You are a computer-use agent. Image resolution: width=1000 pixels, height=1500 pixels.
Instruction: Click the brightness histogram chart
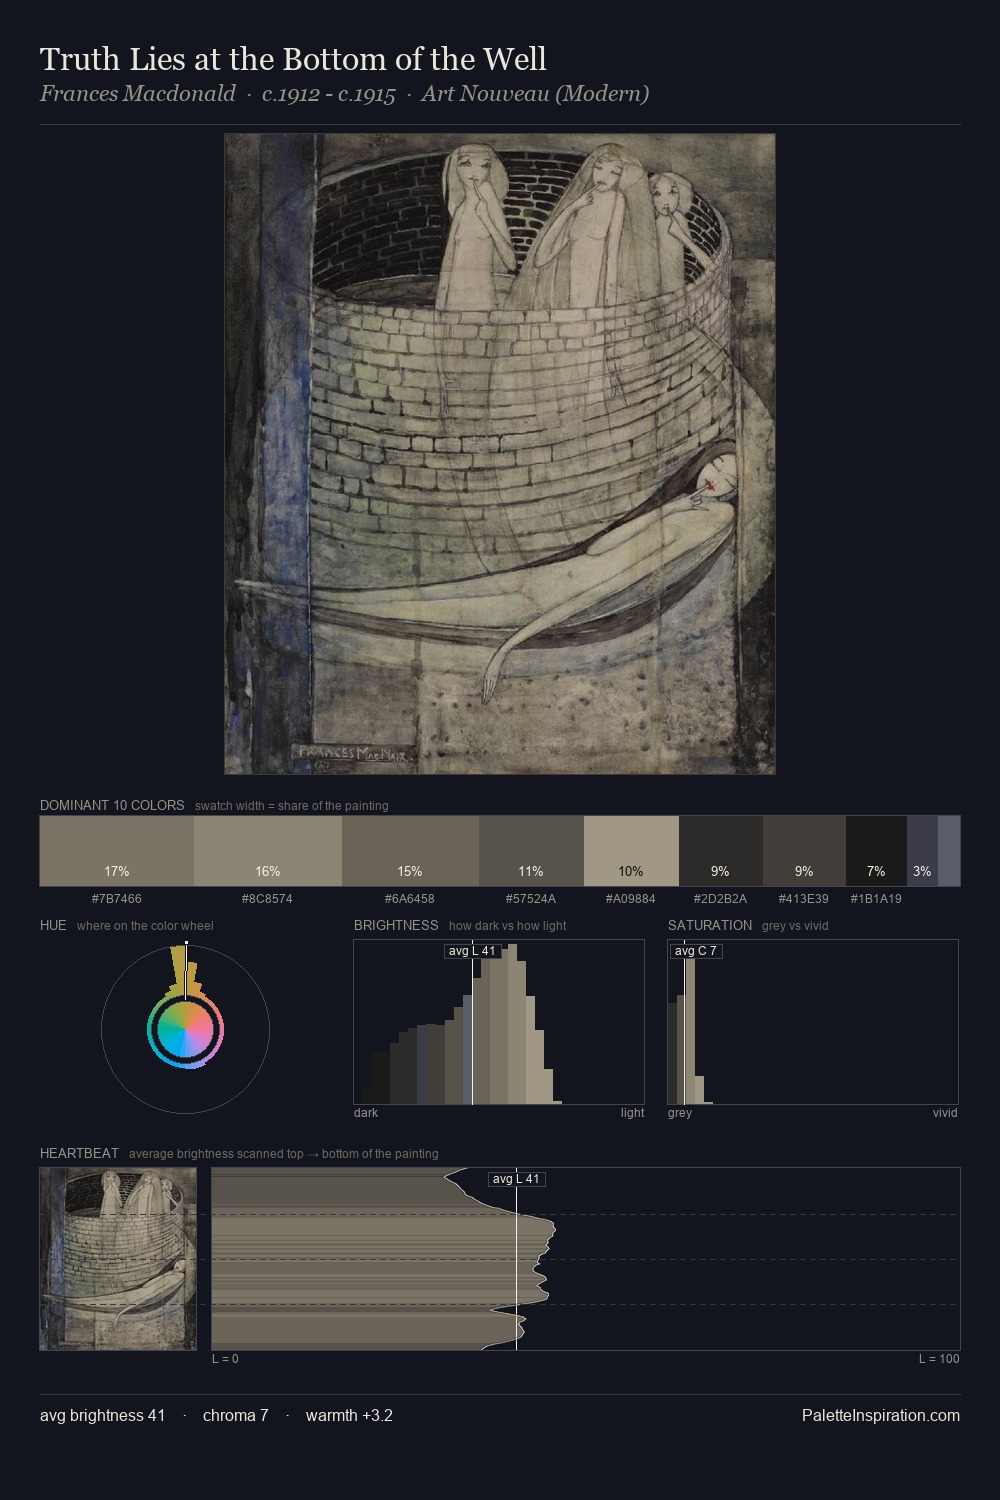(x=499, y=1022)
